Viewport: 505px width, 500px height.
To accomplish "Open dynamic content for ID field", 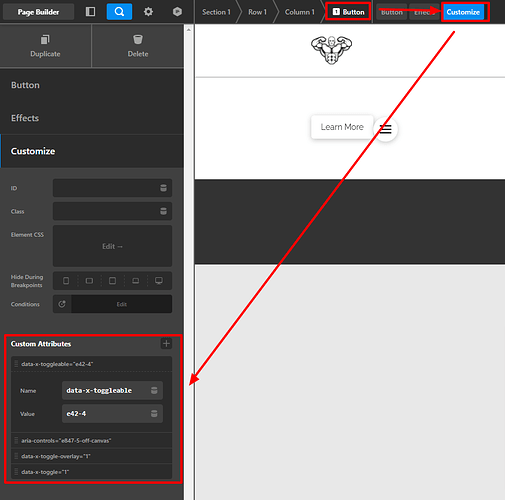I will tap(163, 188).
